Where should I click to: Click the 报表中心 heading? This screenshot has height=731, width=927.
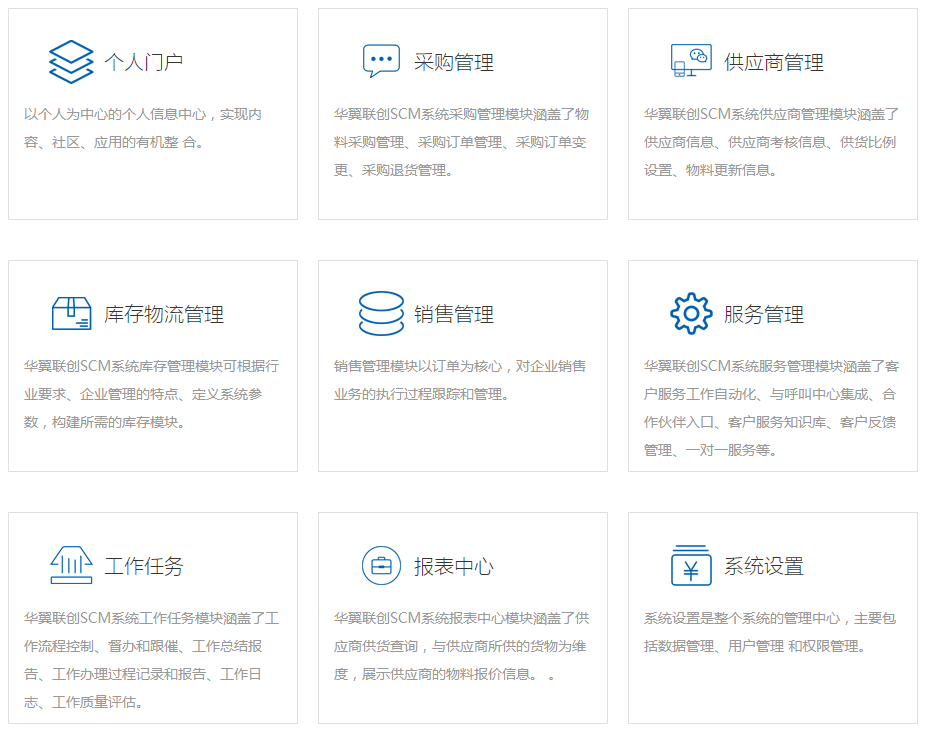tap(454, 567)
